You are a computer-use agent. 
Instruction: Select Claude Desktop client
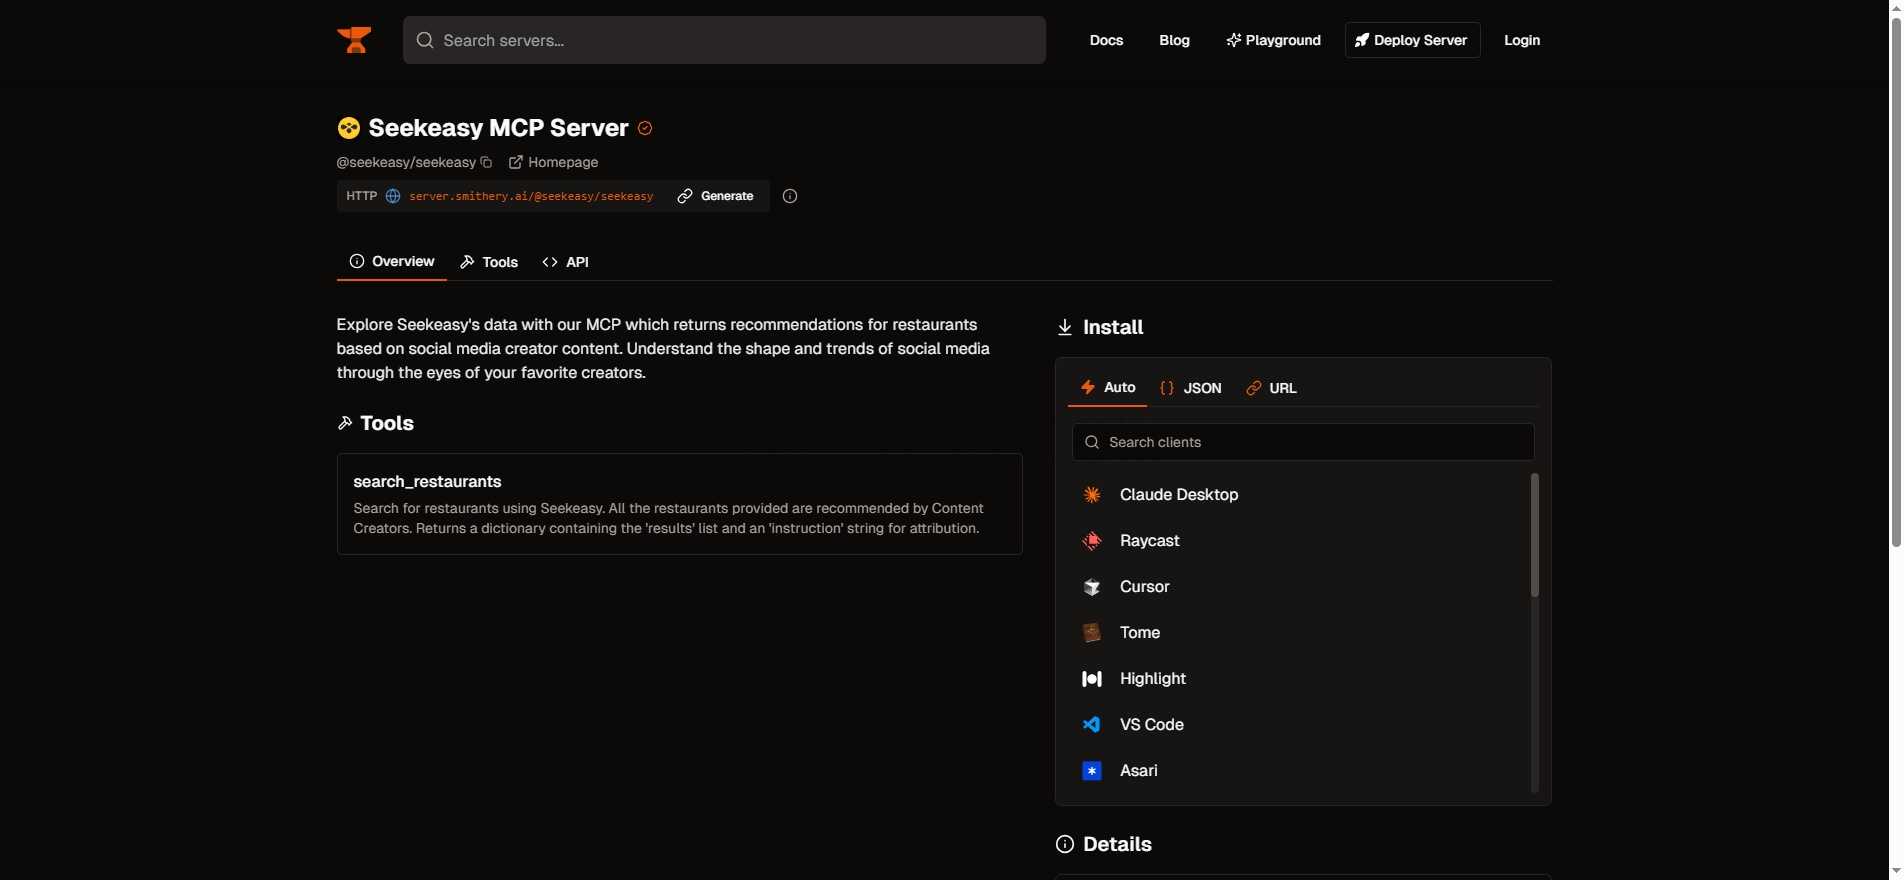tap(1300, 495)
